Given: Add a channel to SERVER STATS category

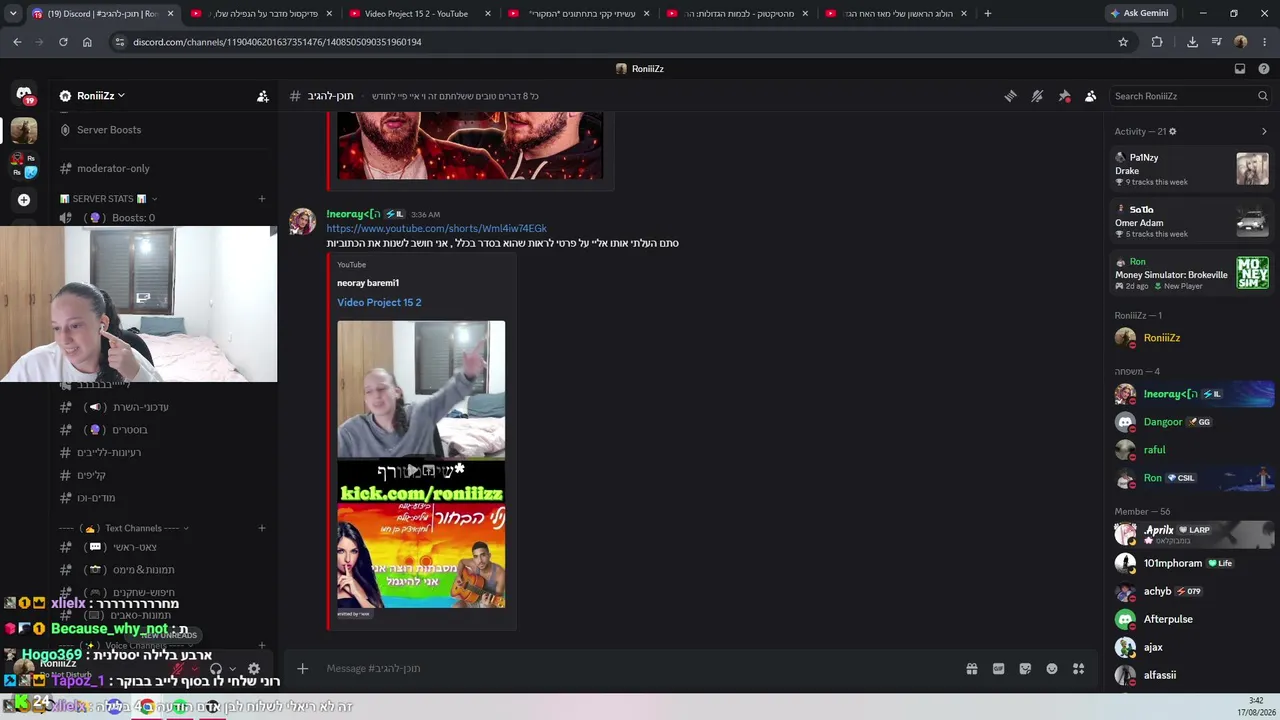Looking at the screenshot, I should (262, 199).
